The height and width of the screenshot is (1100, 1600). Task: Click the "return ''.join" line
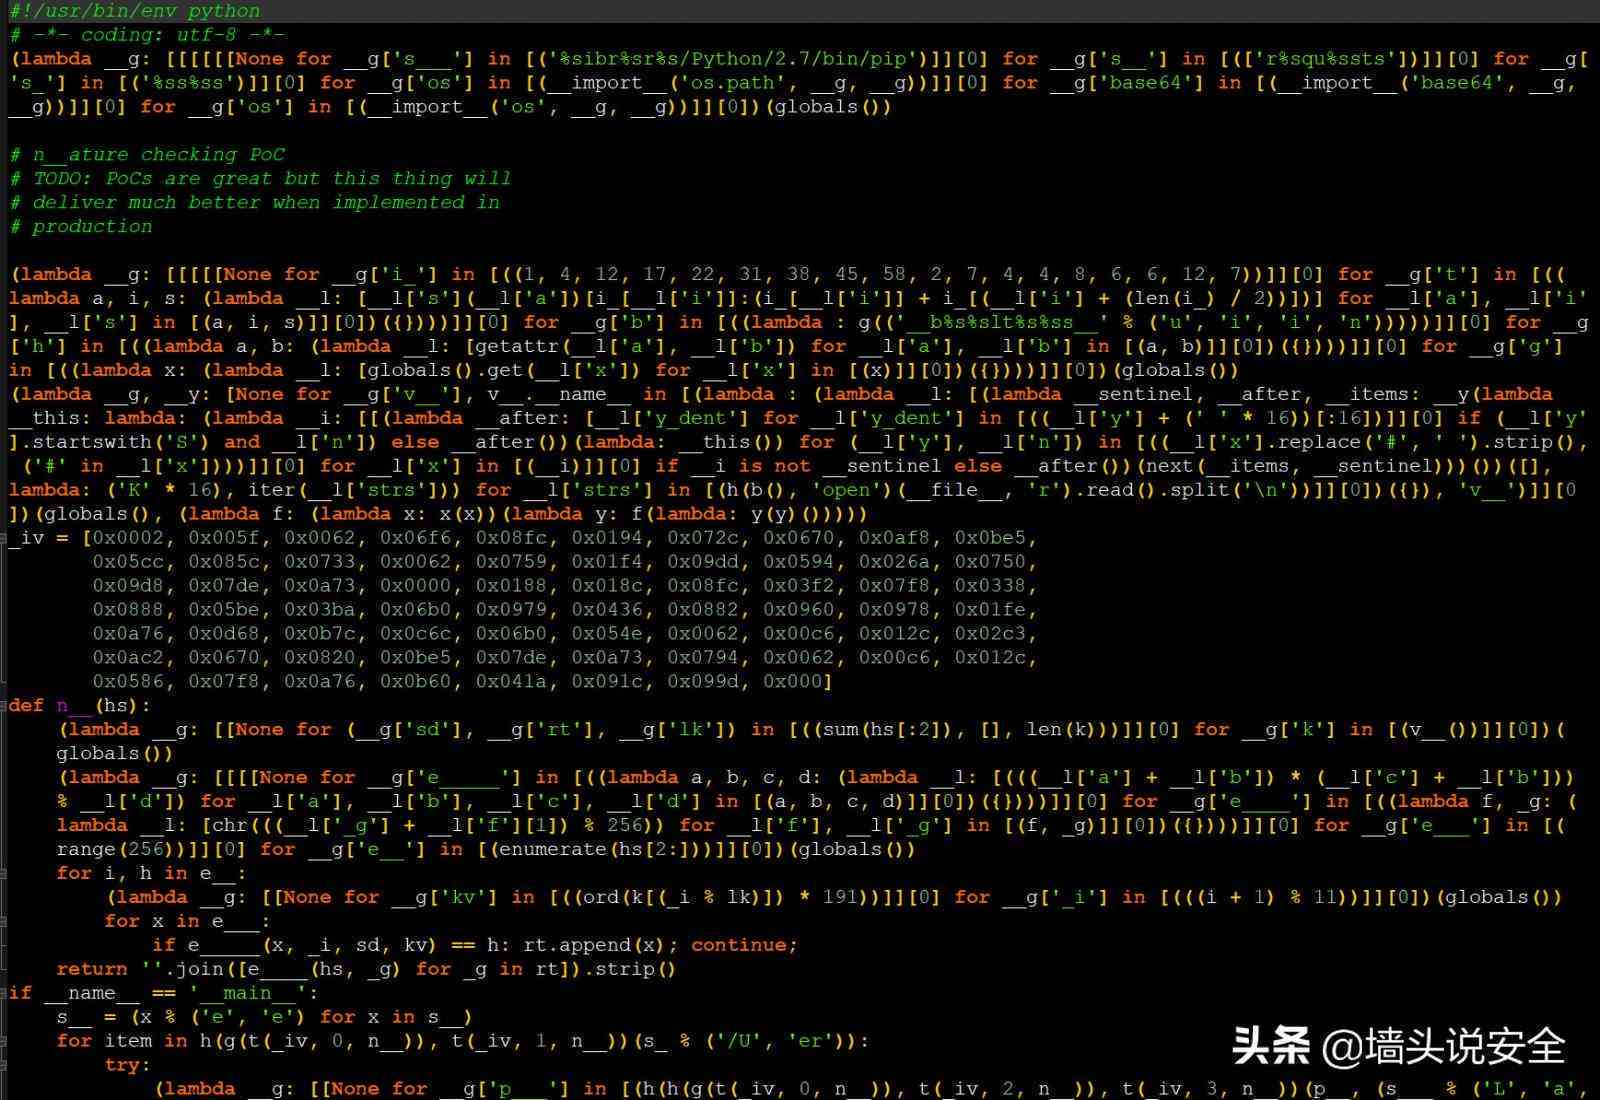[x=367, y=971]
